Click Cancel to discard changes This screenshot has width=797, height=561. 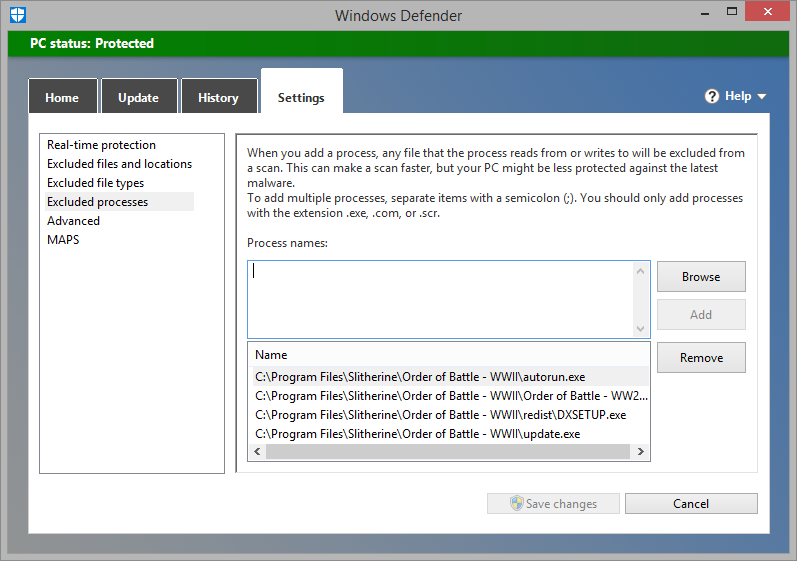click(691, 504)
